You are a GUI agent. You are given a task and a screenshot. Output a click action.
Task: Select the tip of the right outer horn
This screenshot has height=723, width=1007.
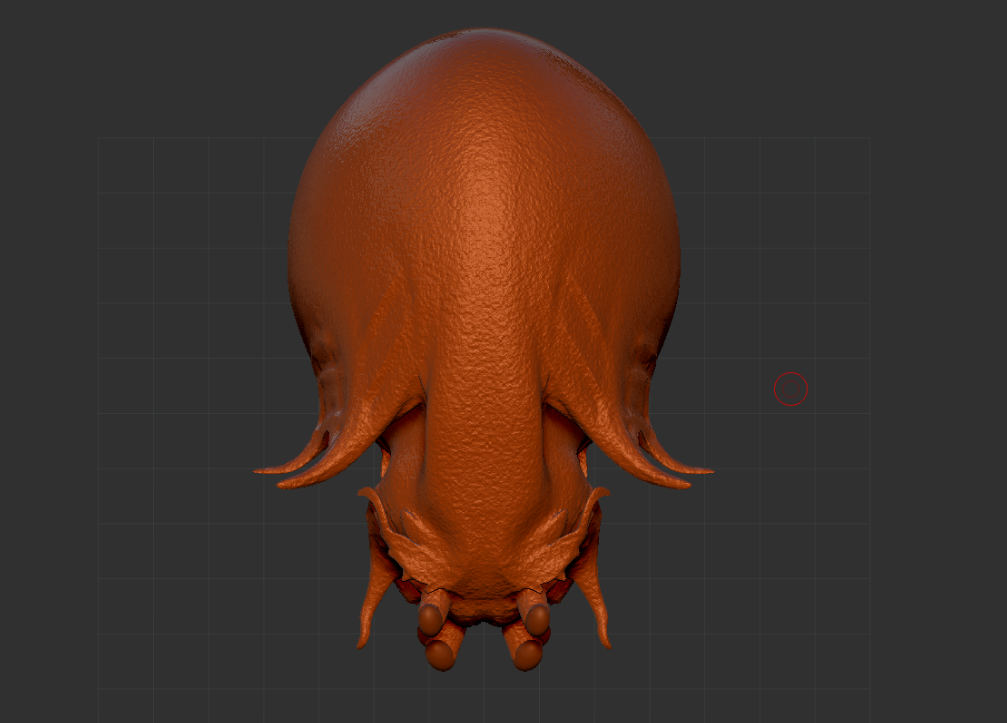708,470
